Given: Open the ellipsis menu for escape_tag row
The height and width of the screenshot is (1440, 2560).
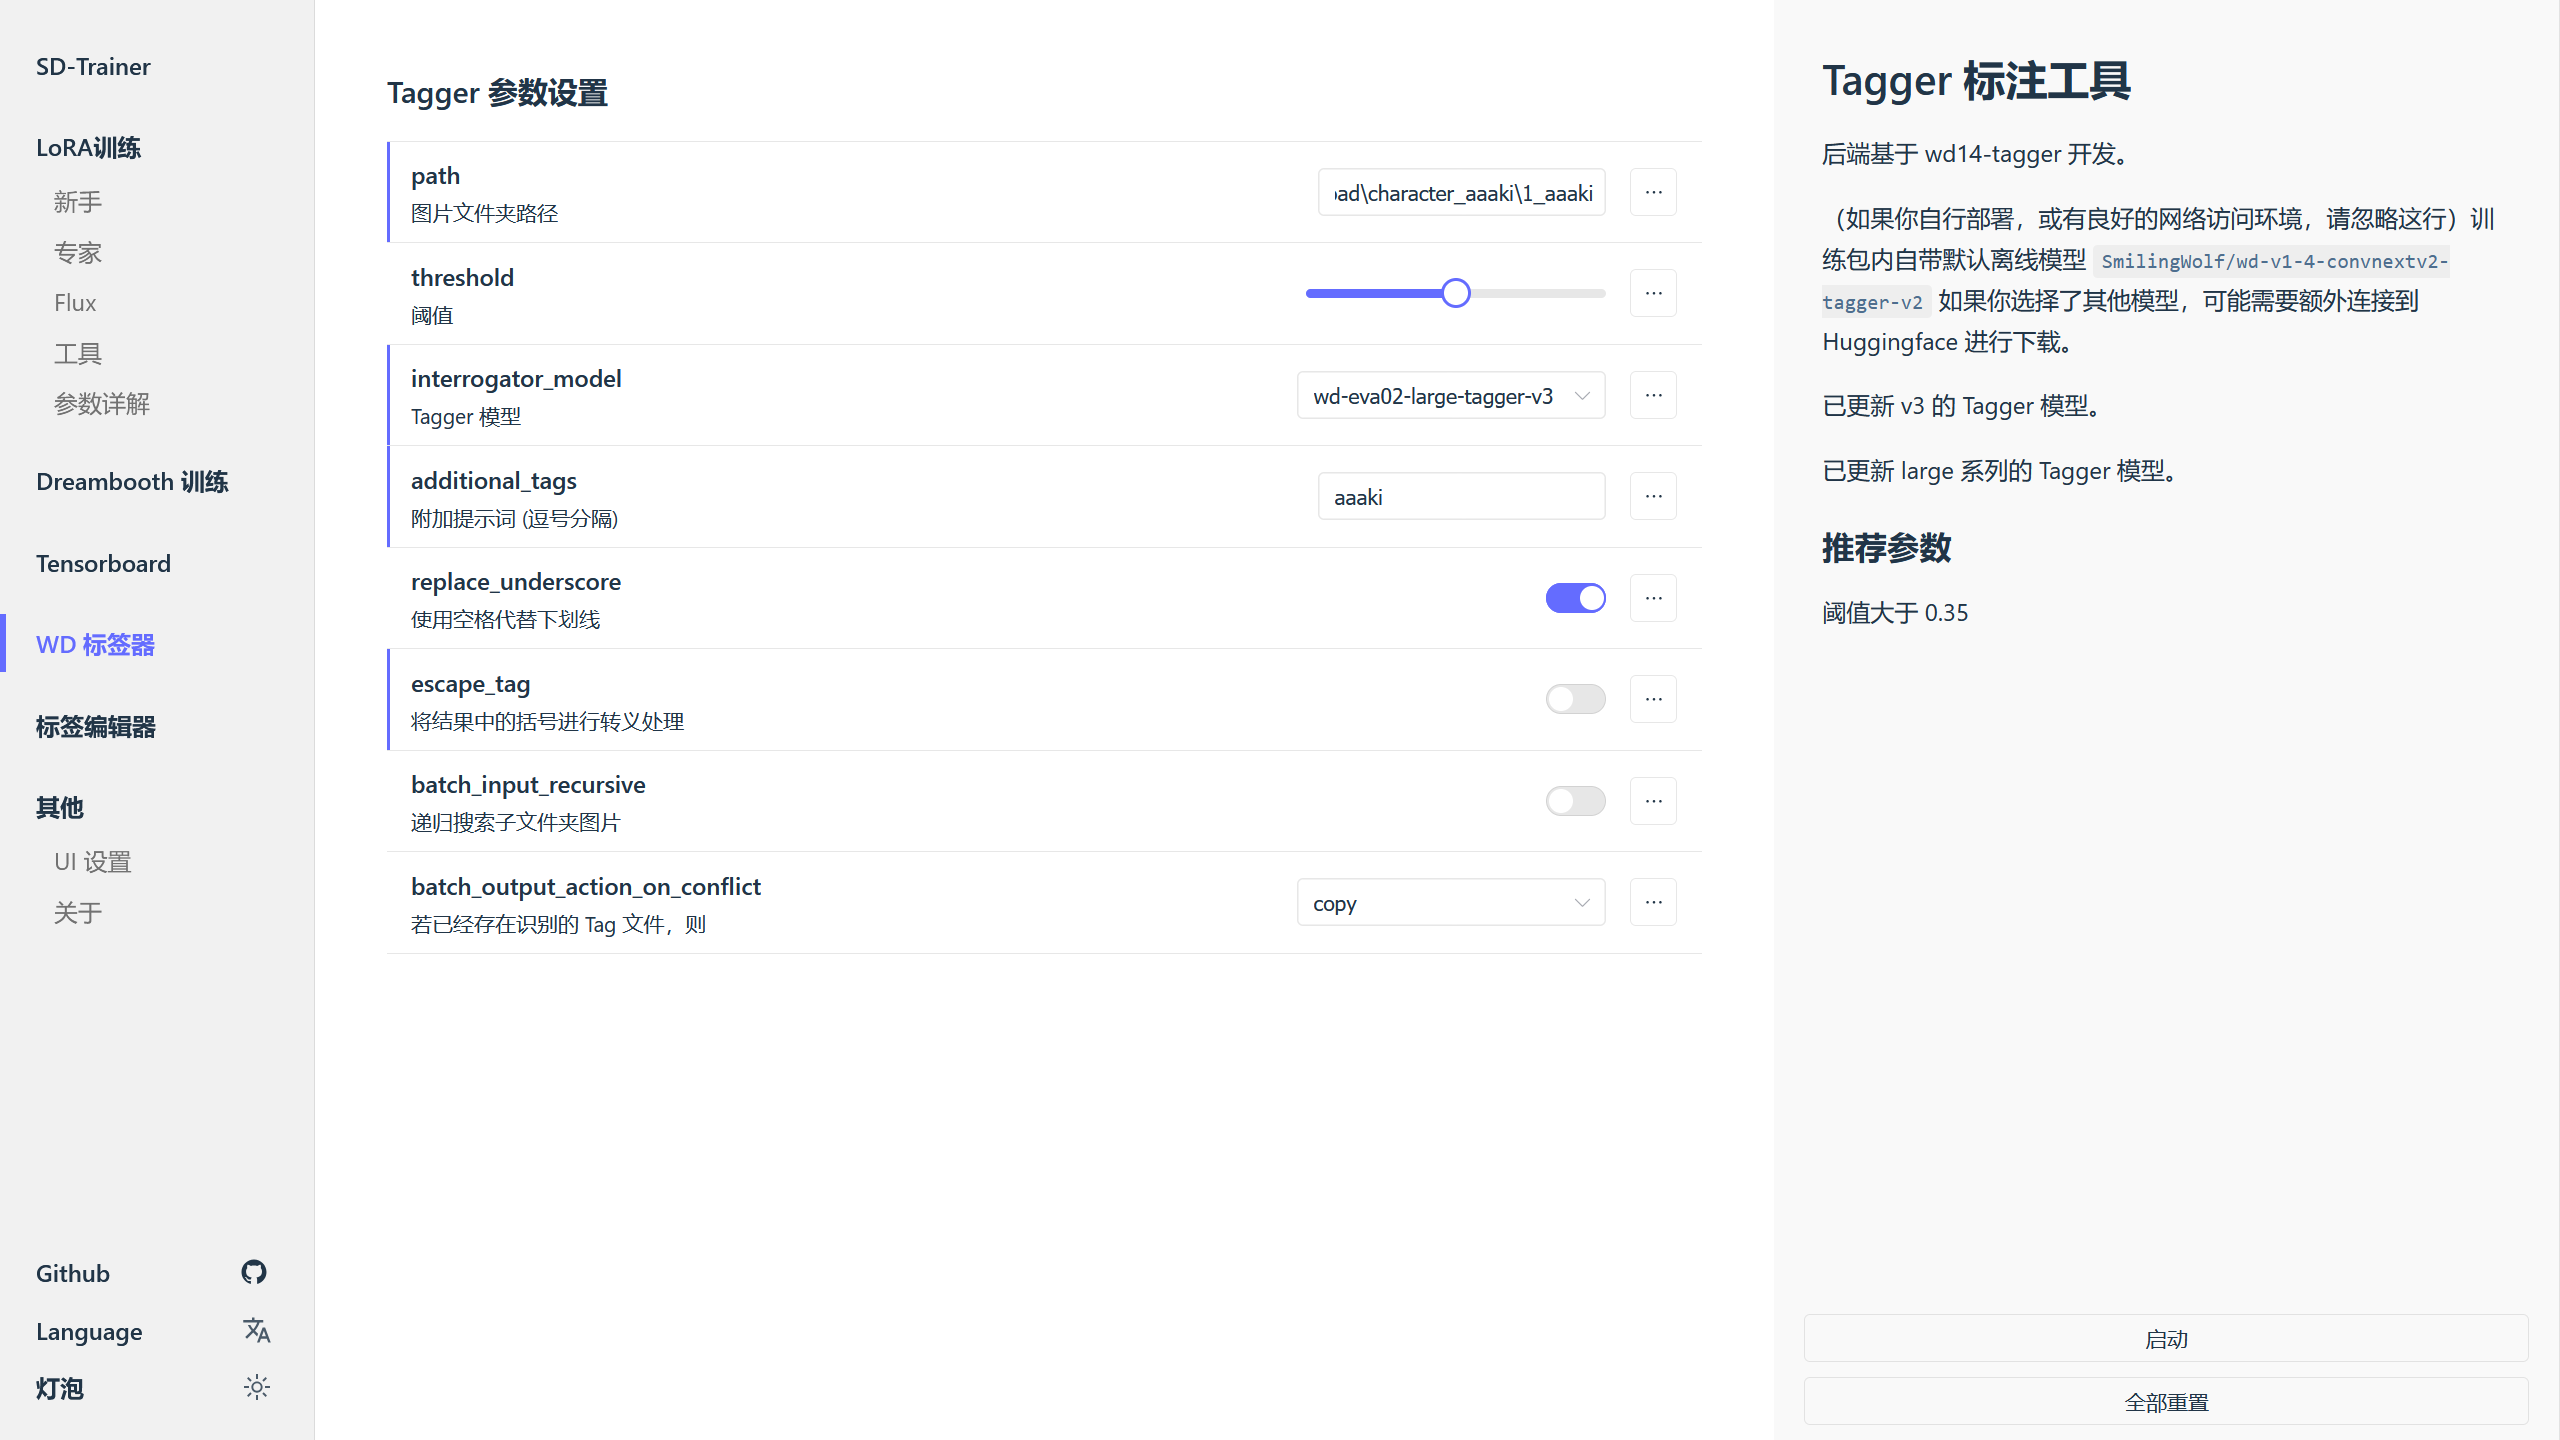Looking at the screenshot, I should (x=1653, y=699).
